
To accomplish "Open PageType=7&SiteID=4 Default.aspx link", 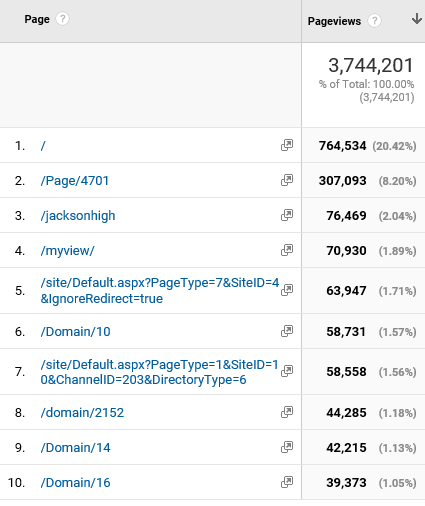I will [x=160, y=290].
